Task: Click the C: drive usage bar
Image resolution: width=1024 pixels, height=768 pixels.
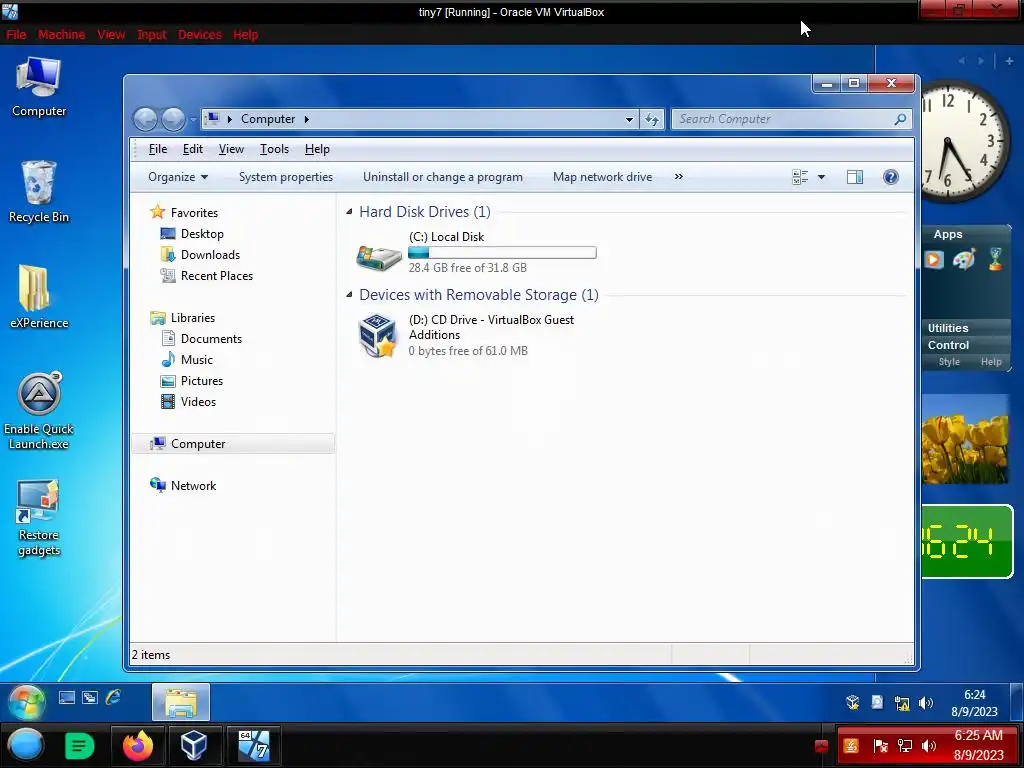Action: (x=502, y=253)
